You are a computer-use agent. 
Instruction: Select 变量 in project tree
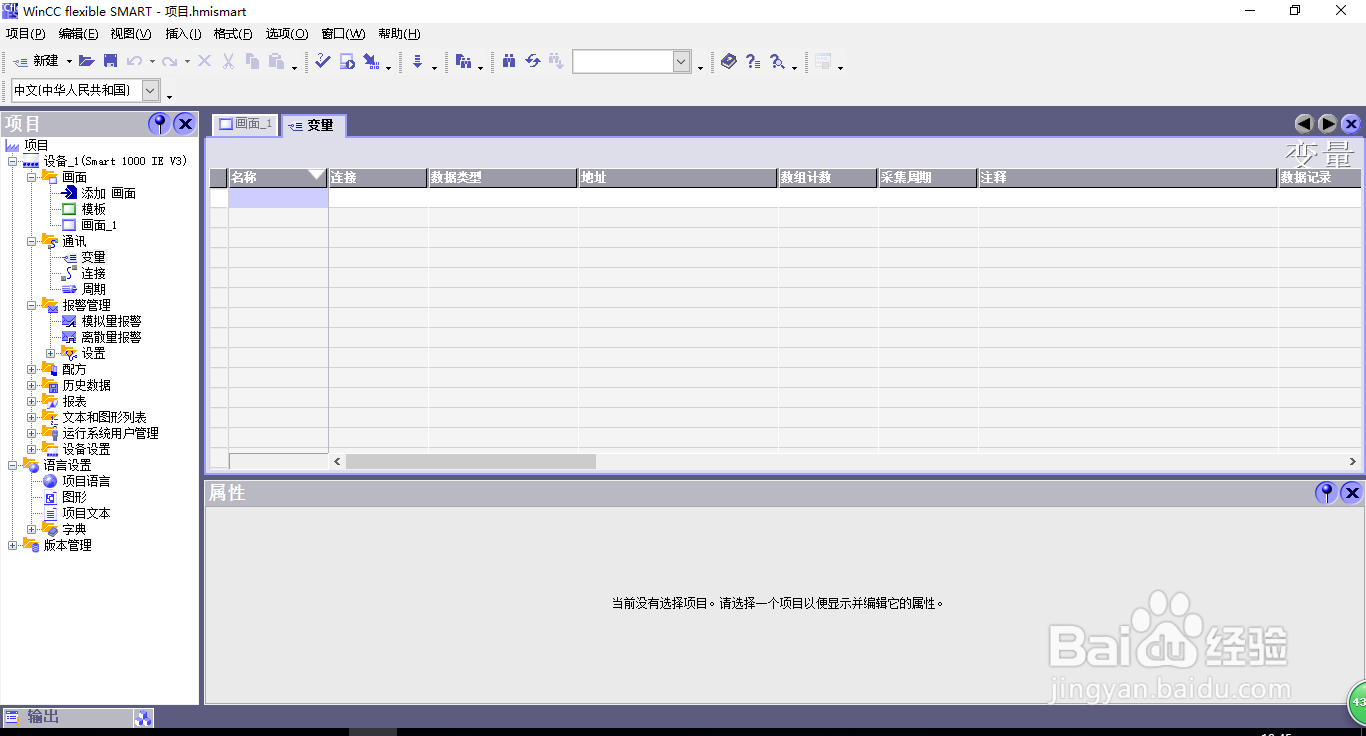pyautogui.click(x=93, y=257)
